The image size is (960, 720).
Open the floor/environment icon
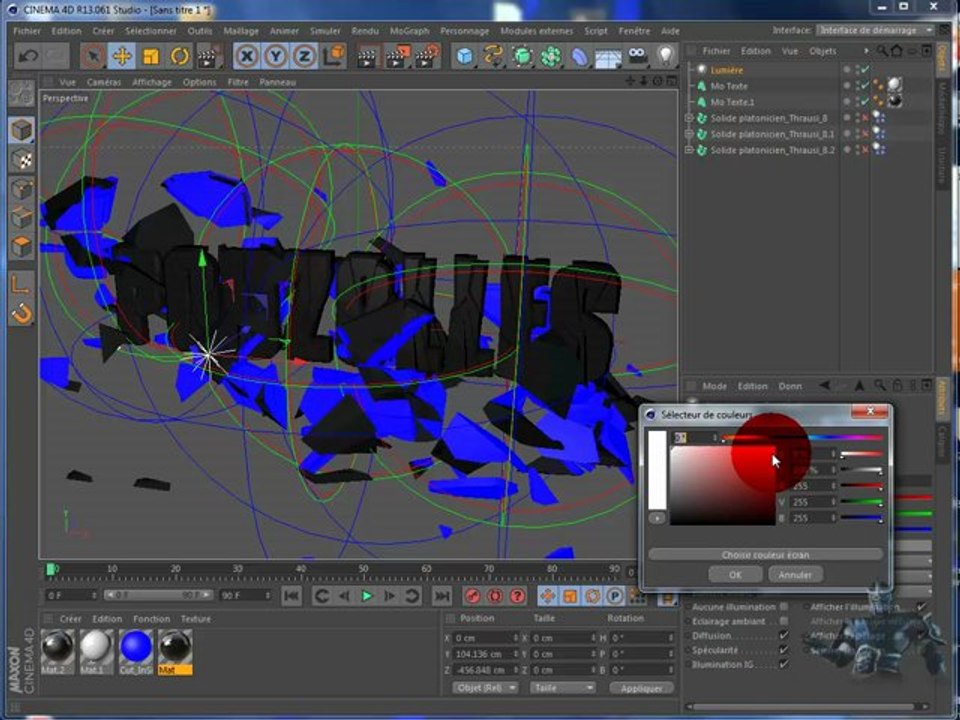(608, 58)
